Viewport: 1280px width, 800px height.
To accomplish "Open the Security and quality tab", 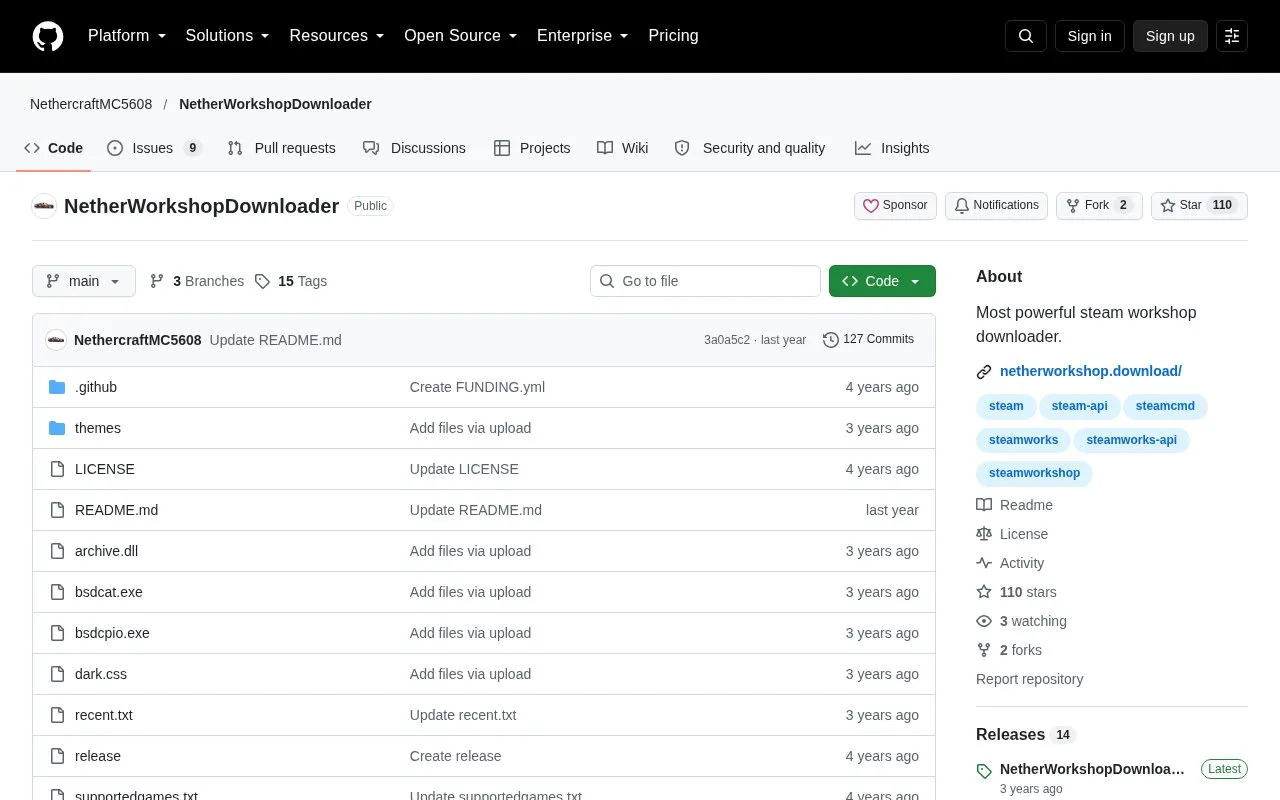I will [x=750, y=148].
